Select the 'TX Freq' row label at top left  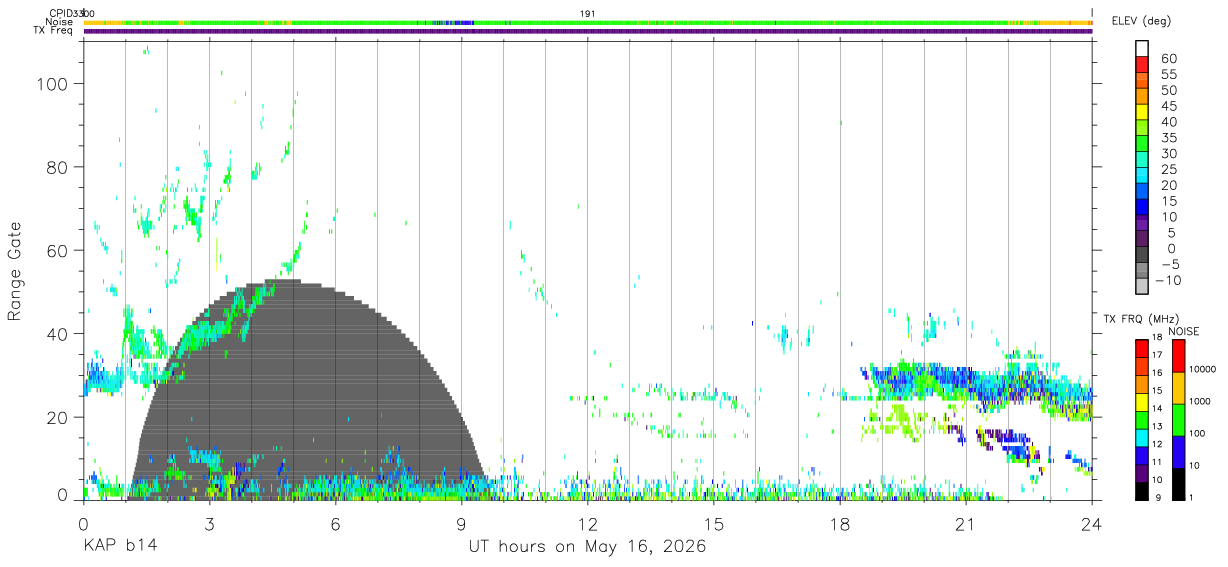click(x=54, y=31)
